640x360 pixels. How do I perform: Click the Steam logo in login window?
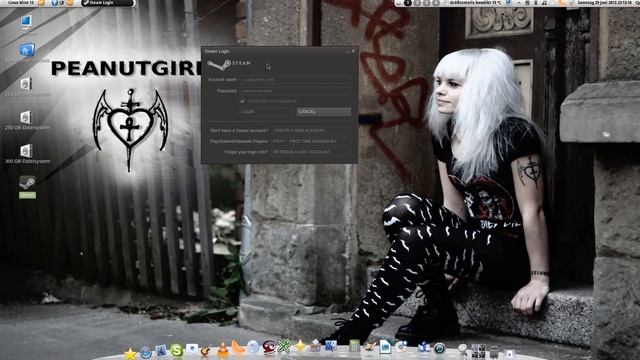[229, 64]
